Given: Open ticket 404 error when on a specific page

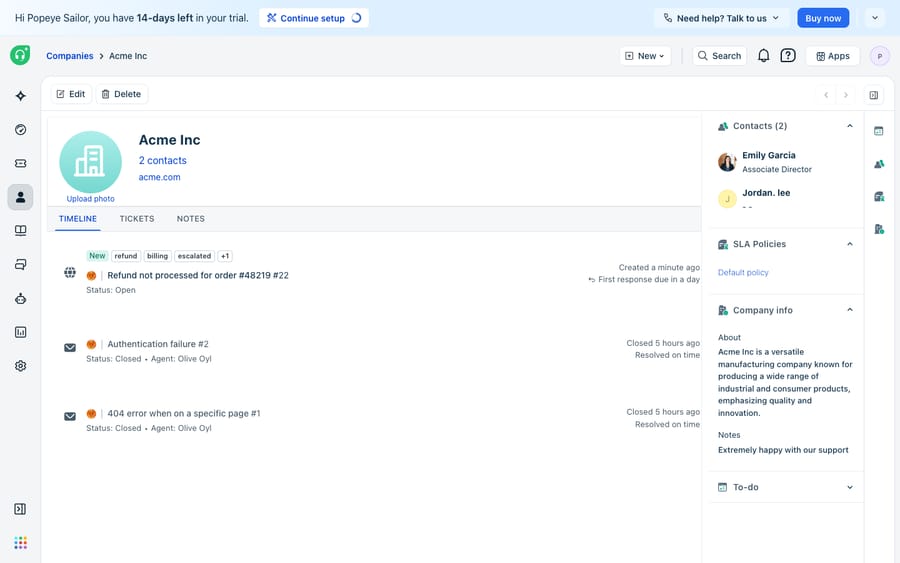Looking at the screenshot, I should pos(184,413).
